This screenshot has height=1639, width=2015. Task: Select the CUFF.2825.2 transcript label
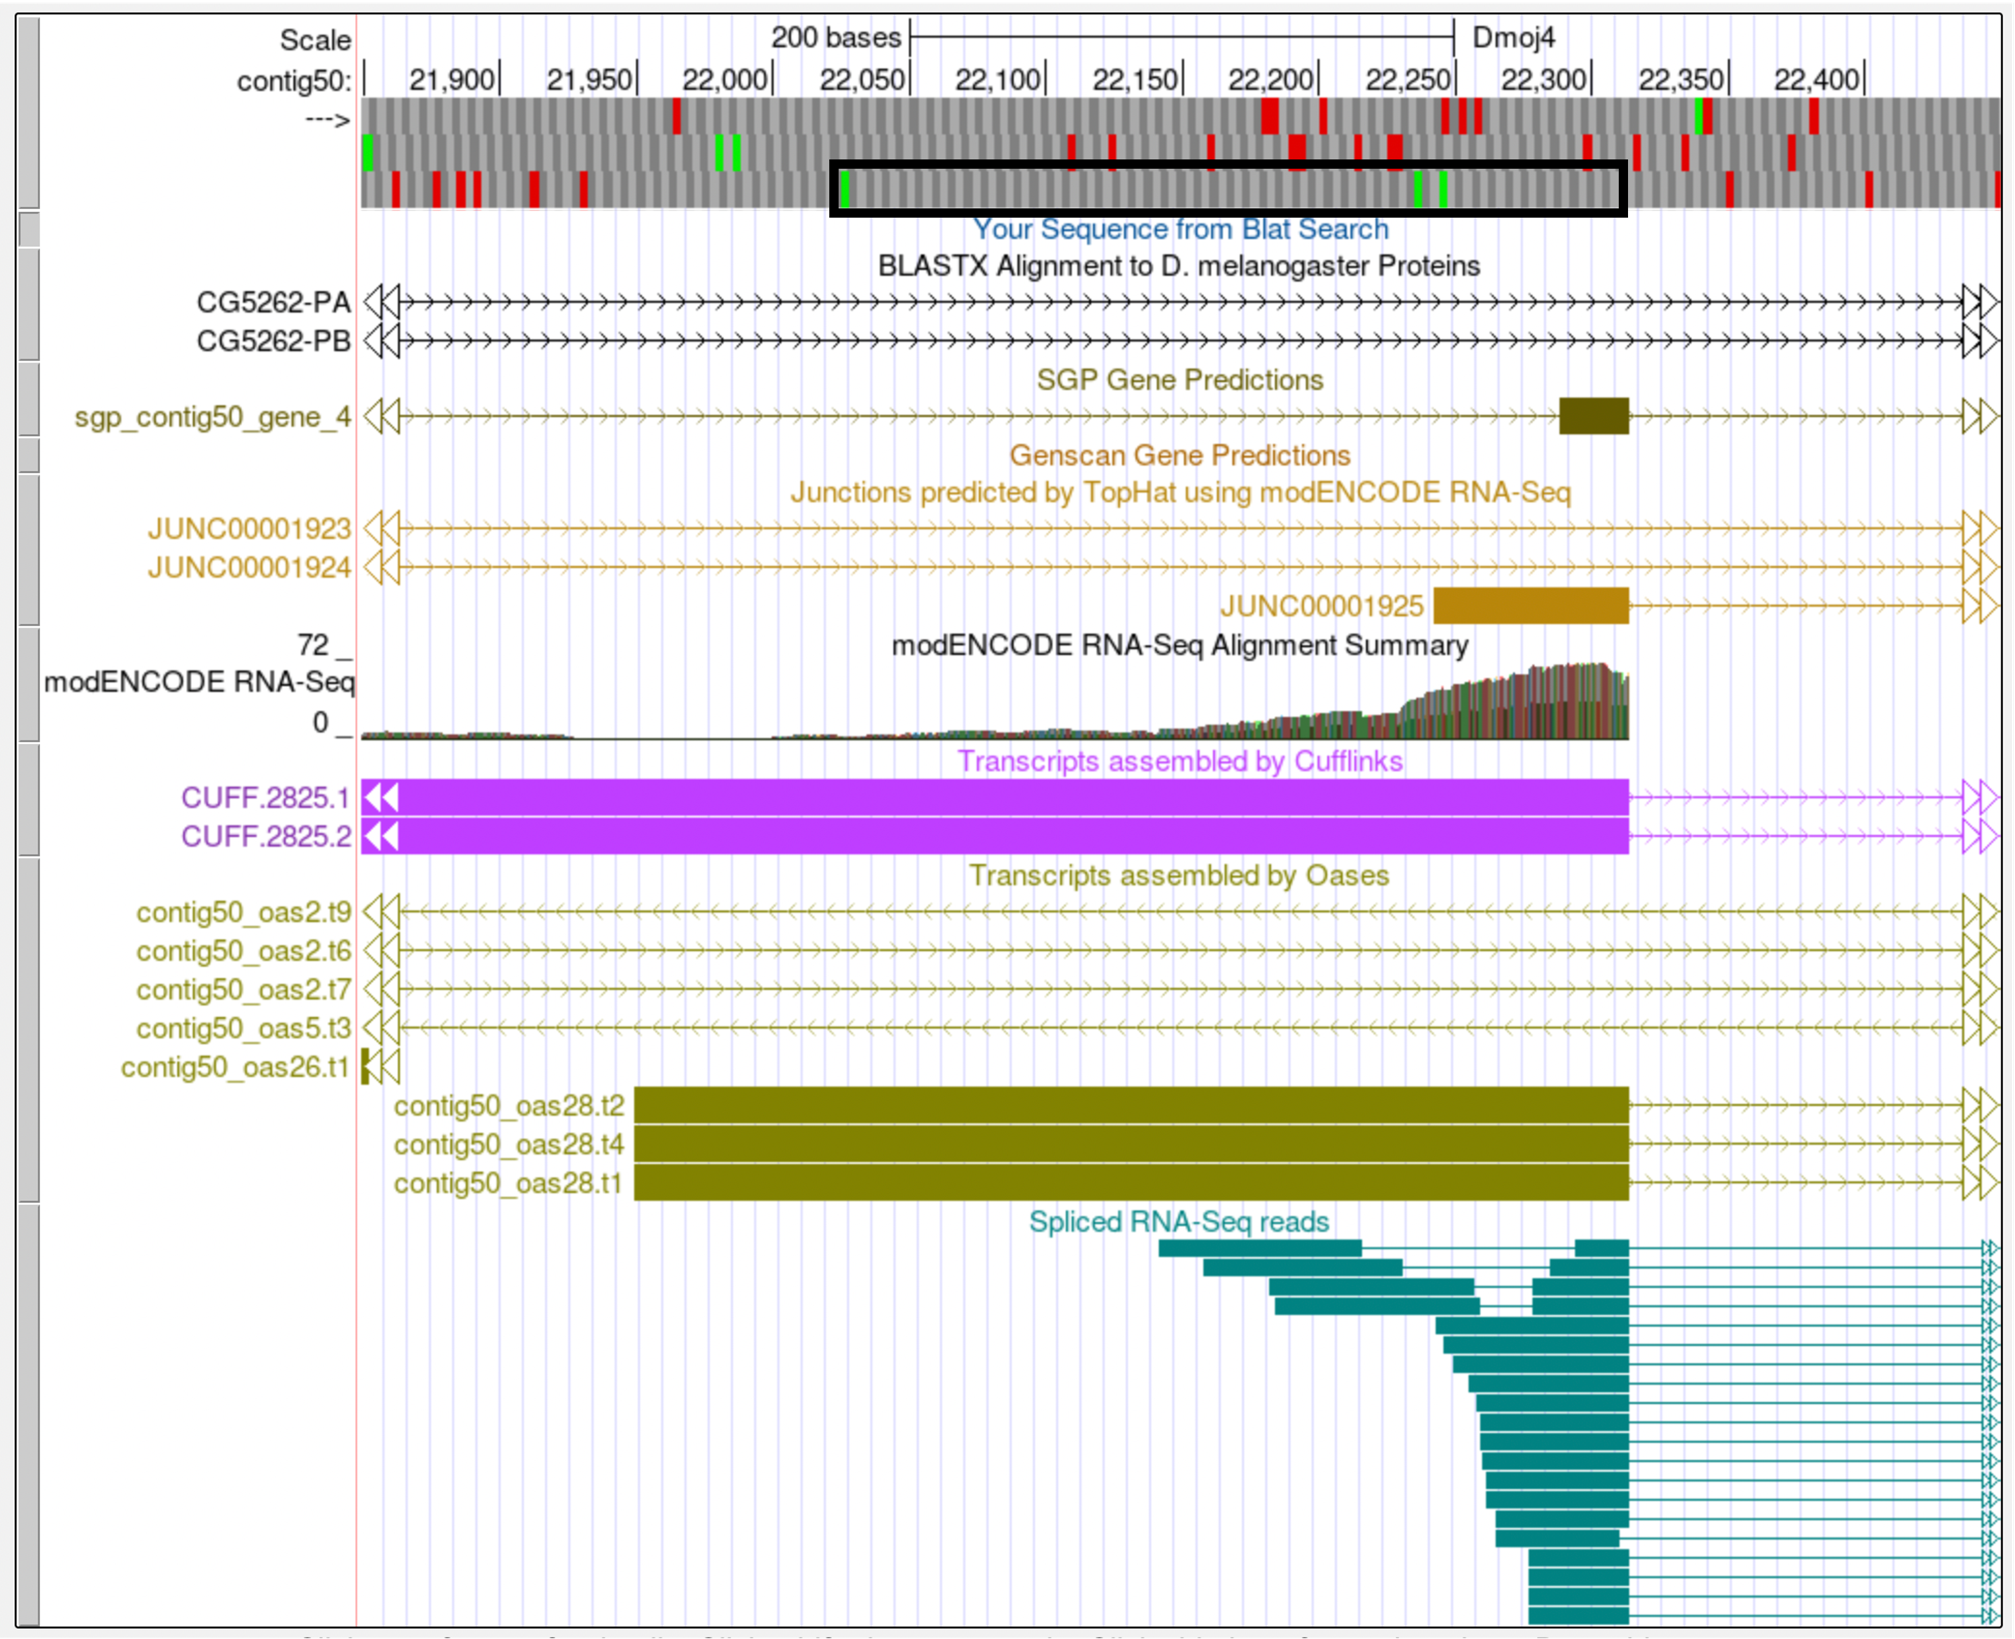pyautogui.click(x=265, y=836)
